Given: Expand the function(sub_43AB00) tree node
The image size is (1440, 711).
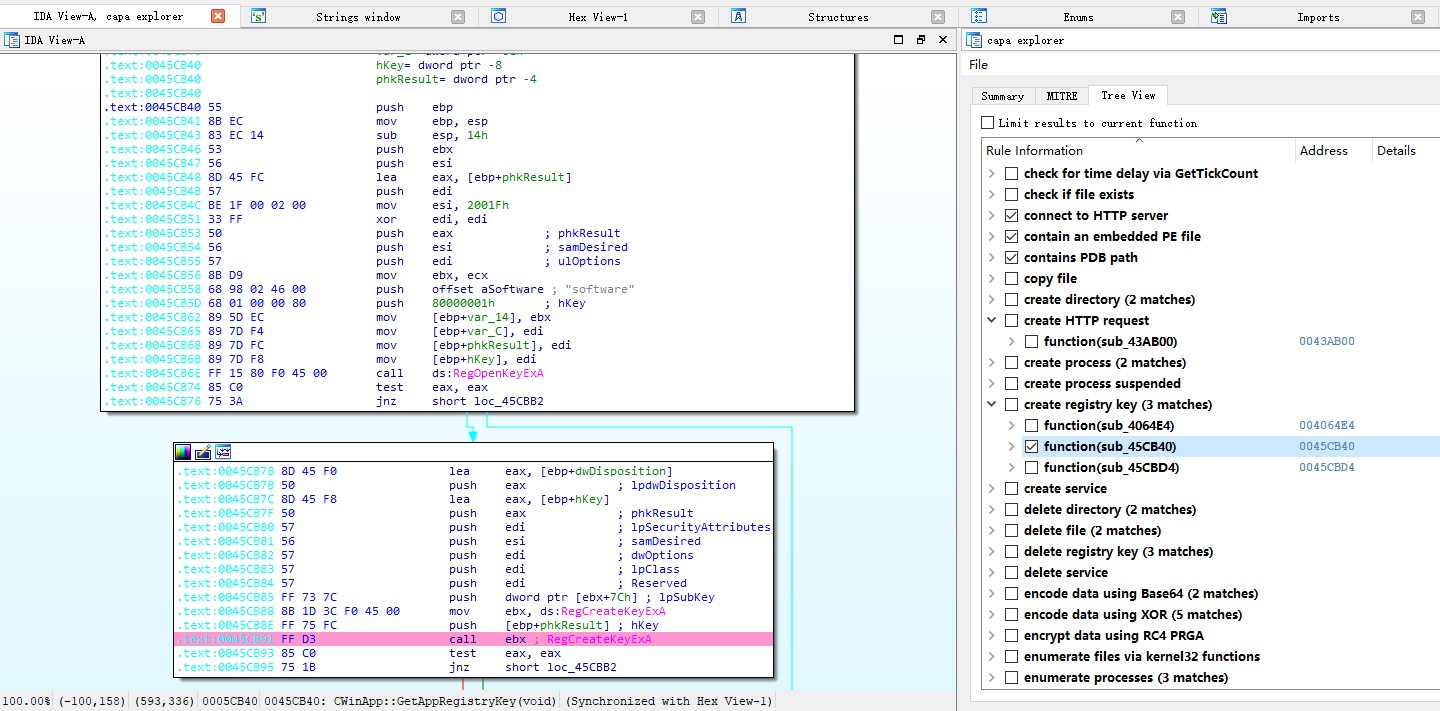Looking at the screenshot, I should click(x=1012, y=341).
